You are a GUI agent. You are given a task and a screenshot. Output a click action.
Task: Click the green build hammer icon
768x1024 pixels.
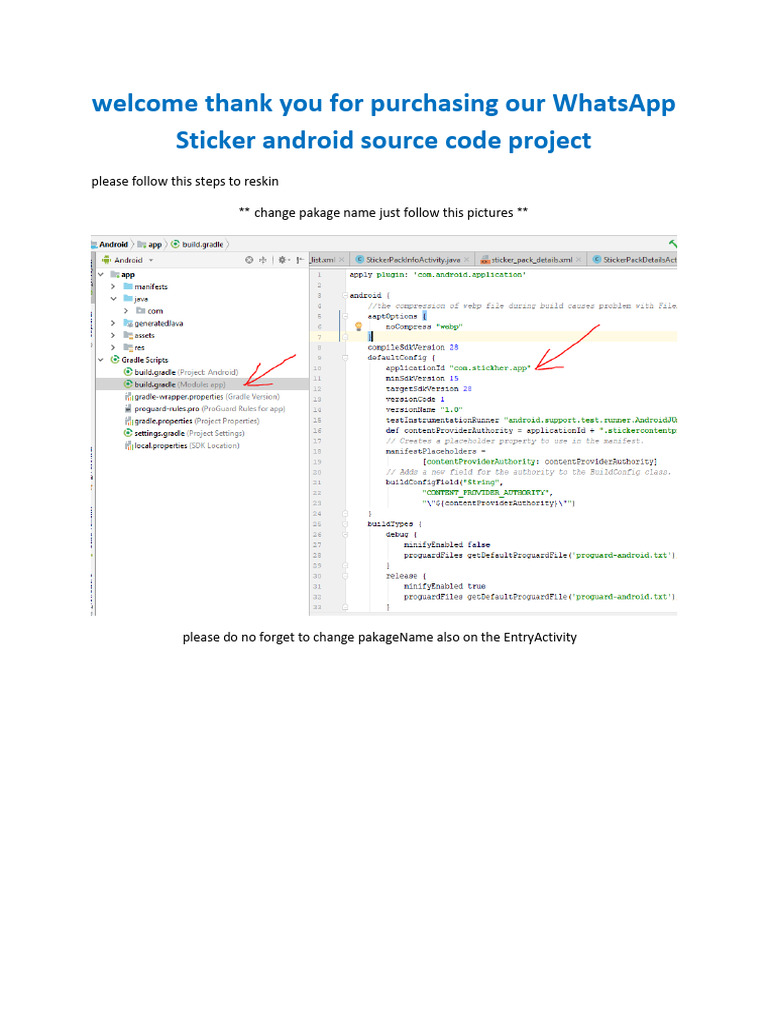tap(673, 244)
